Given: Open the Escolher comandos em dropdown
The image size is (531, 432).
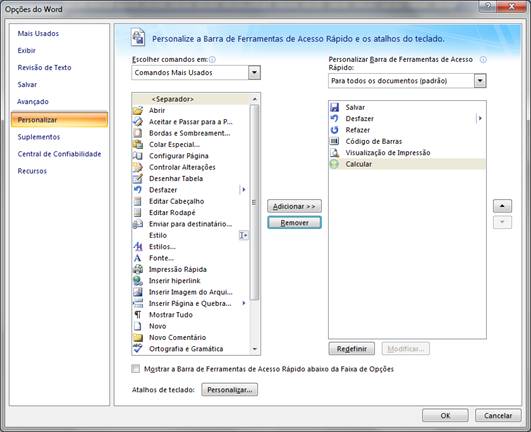Looking at the screenshot, I should (x=254, y=72).
